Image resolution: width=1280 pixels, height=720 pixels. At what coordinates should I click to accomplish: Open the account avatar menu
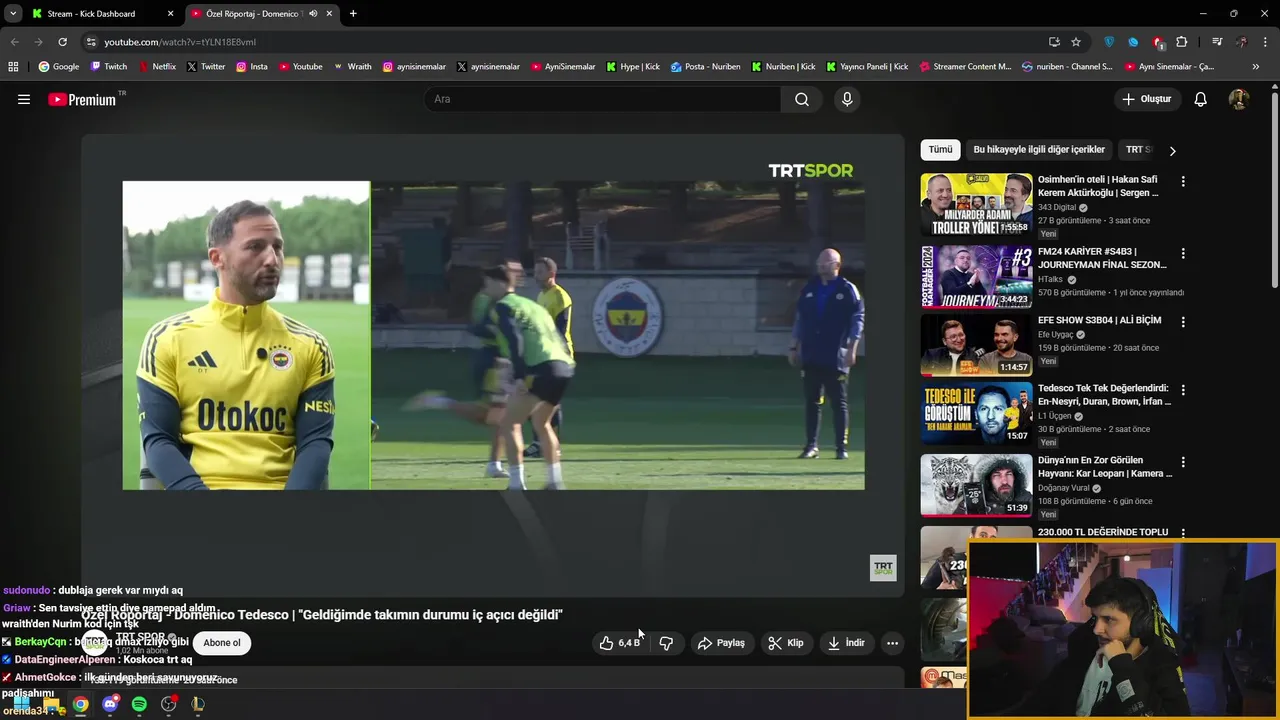pyautogui.click(x=1239, y=99)
